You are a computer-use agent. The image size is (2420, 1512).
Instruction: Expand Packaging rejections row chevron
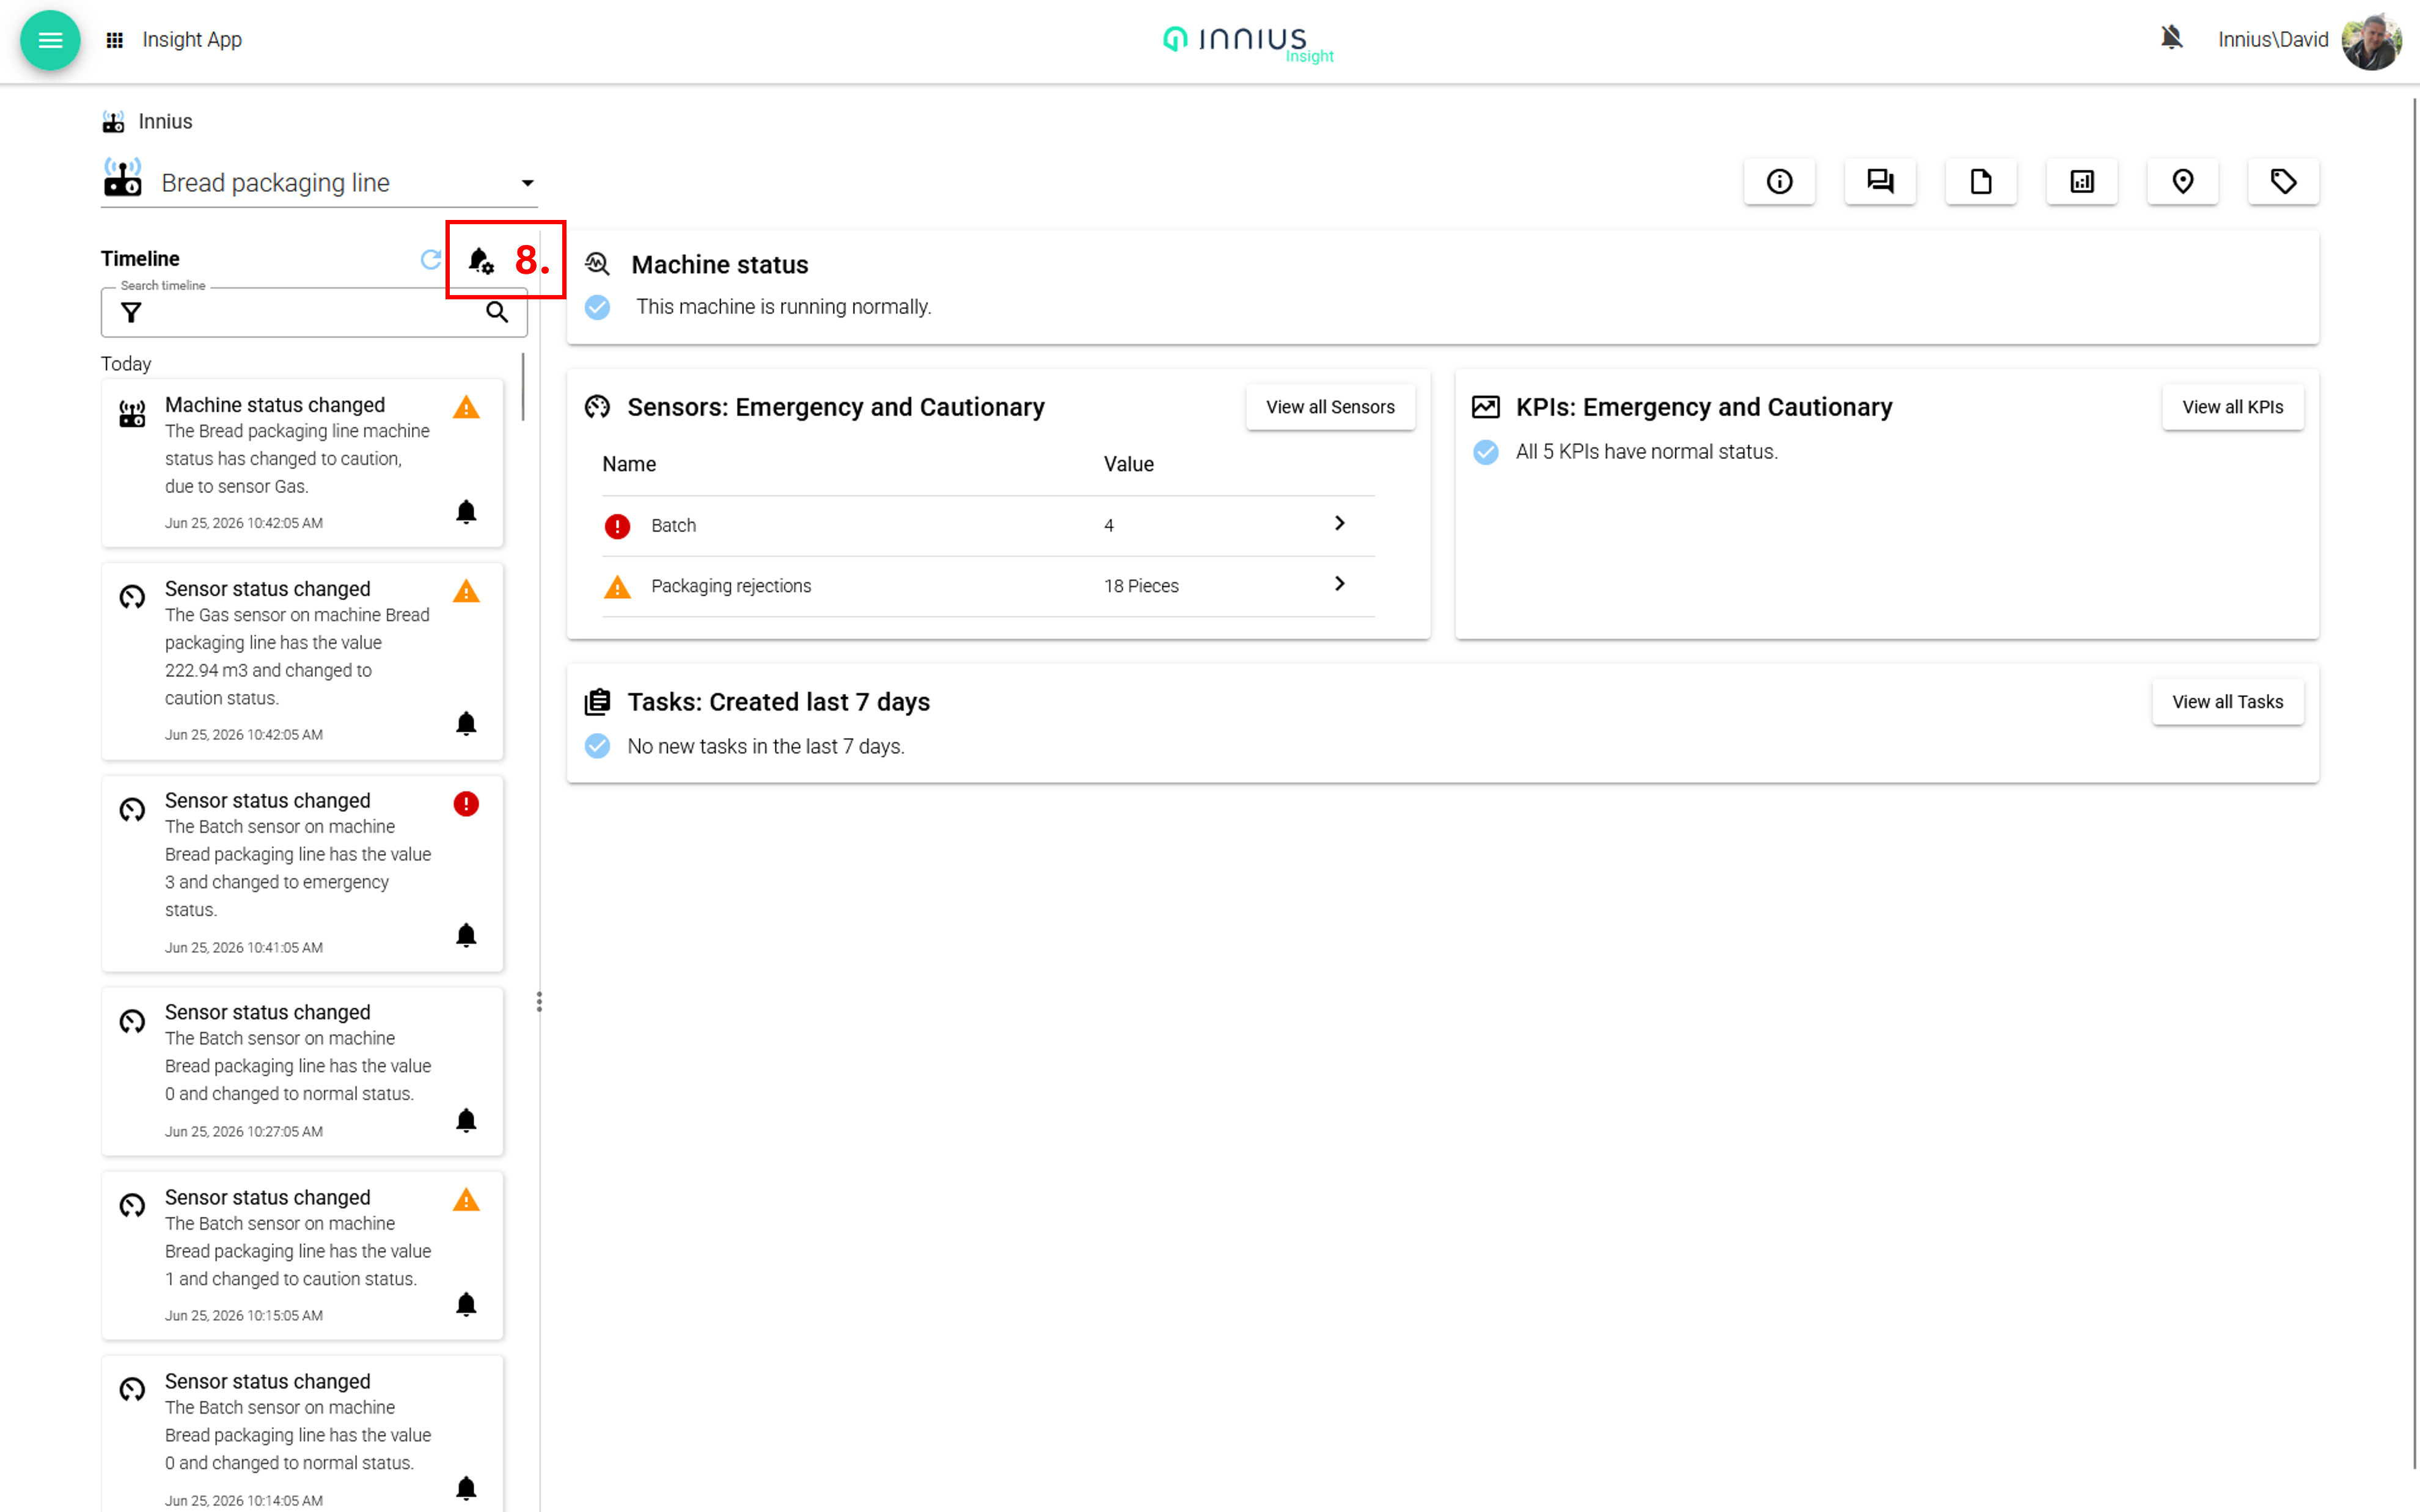click(x=1340, y=584)
